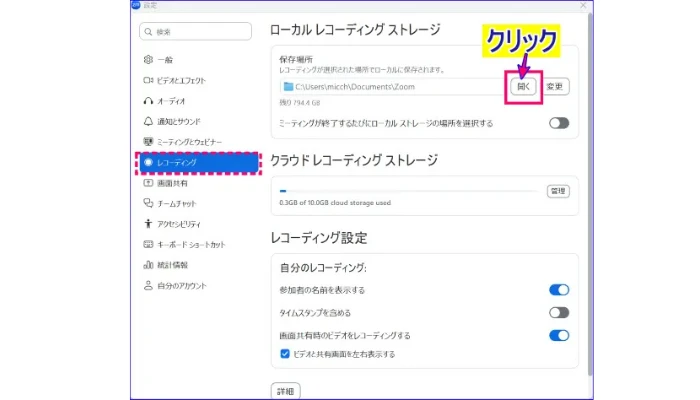Click the レコーディング設定 heading
The image size is (700, 400).
tap(319, 238)
